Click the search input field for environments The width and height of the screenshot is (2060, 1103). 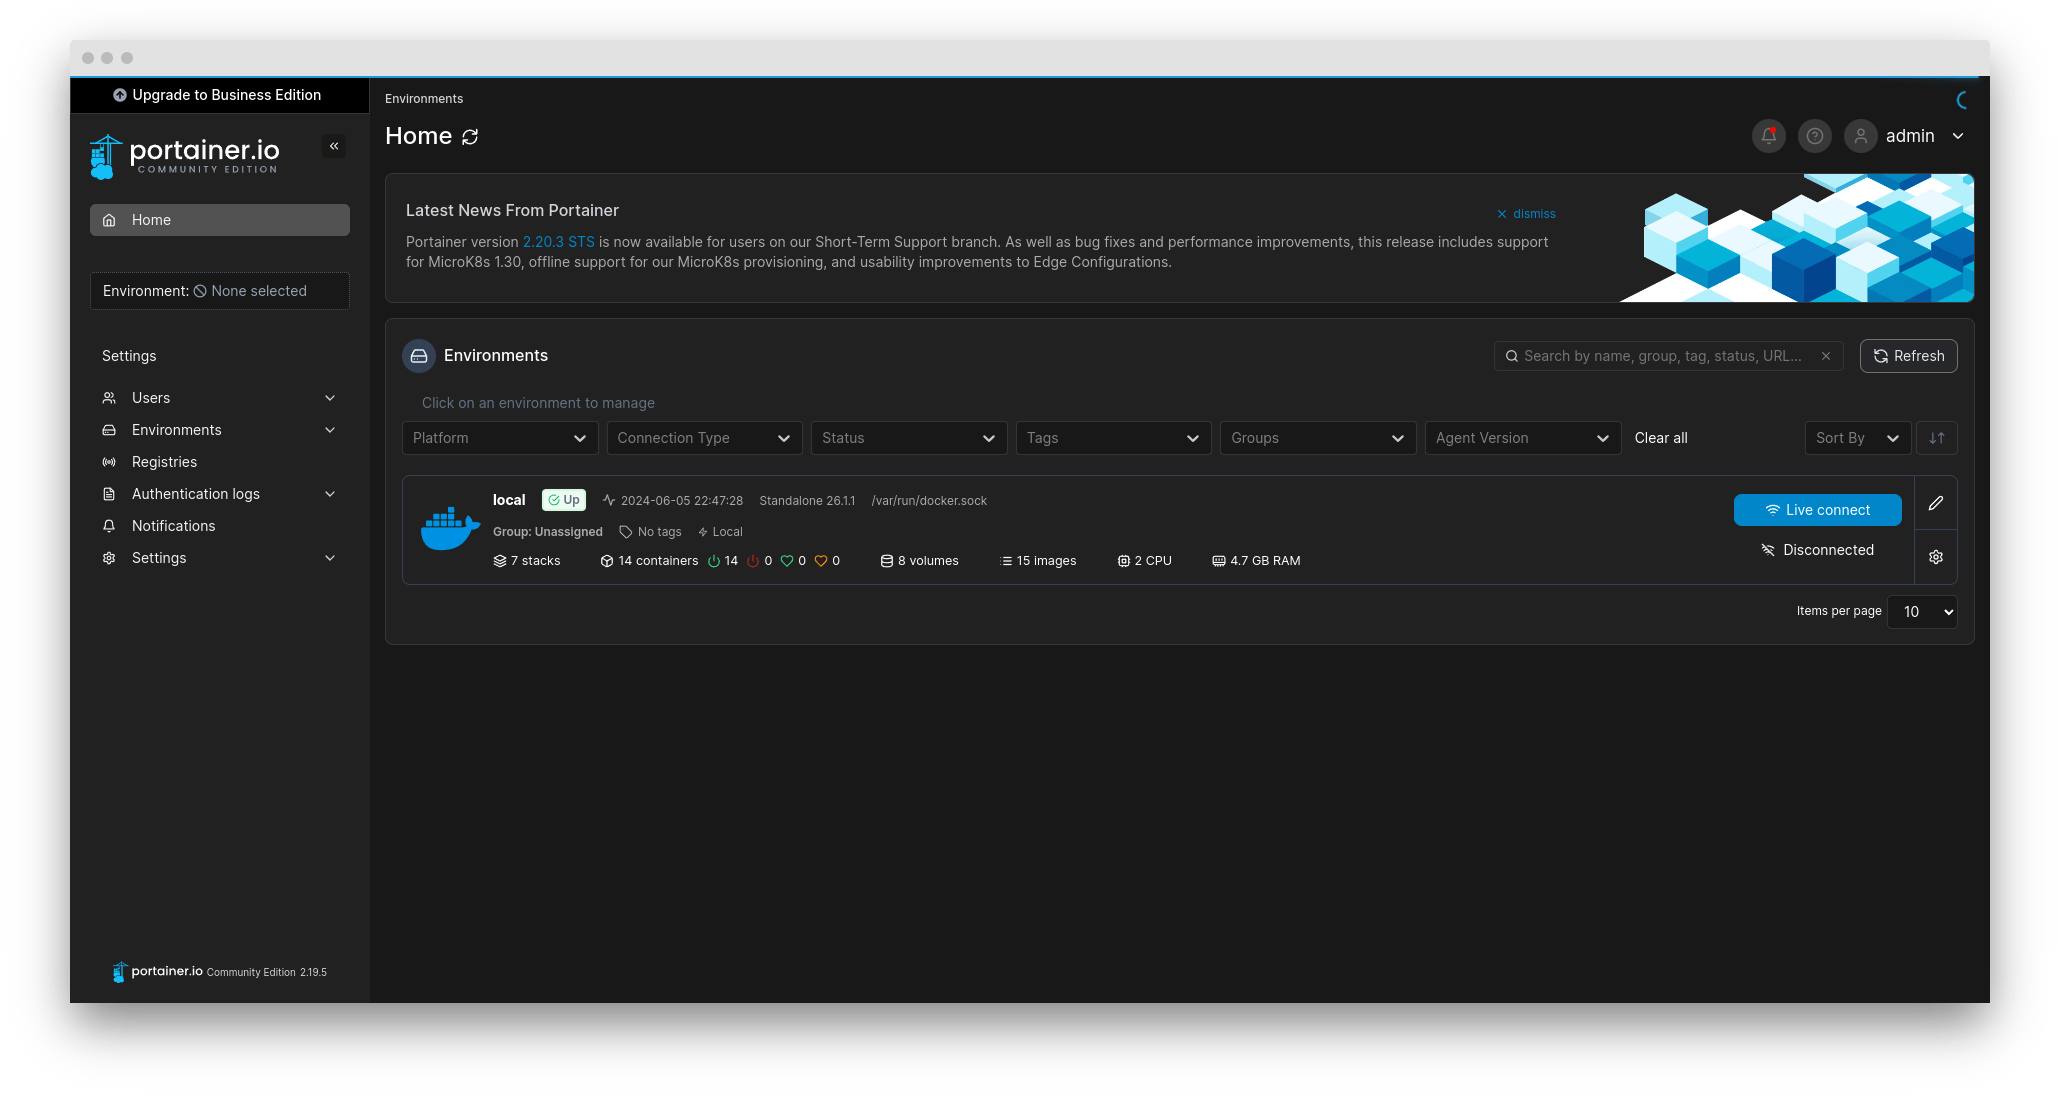coord(1664,355)
